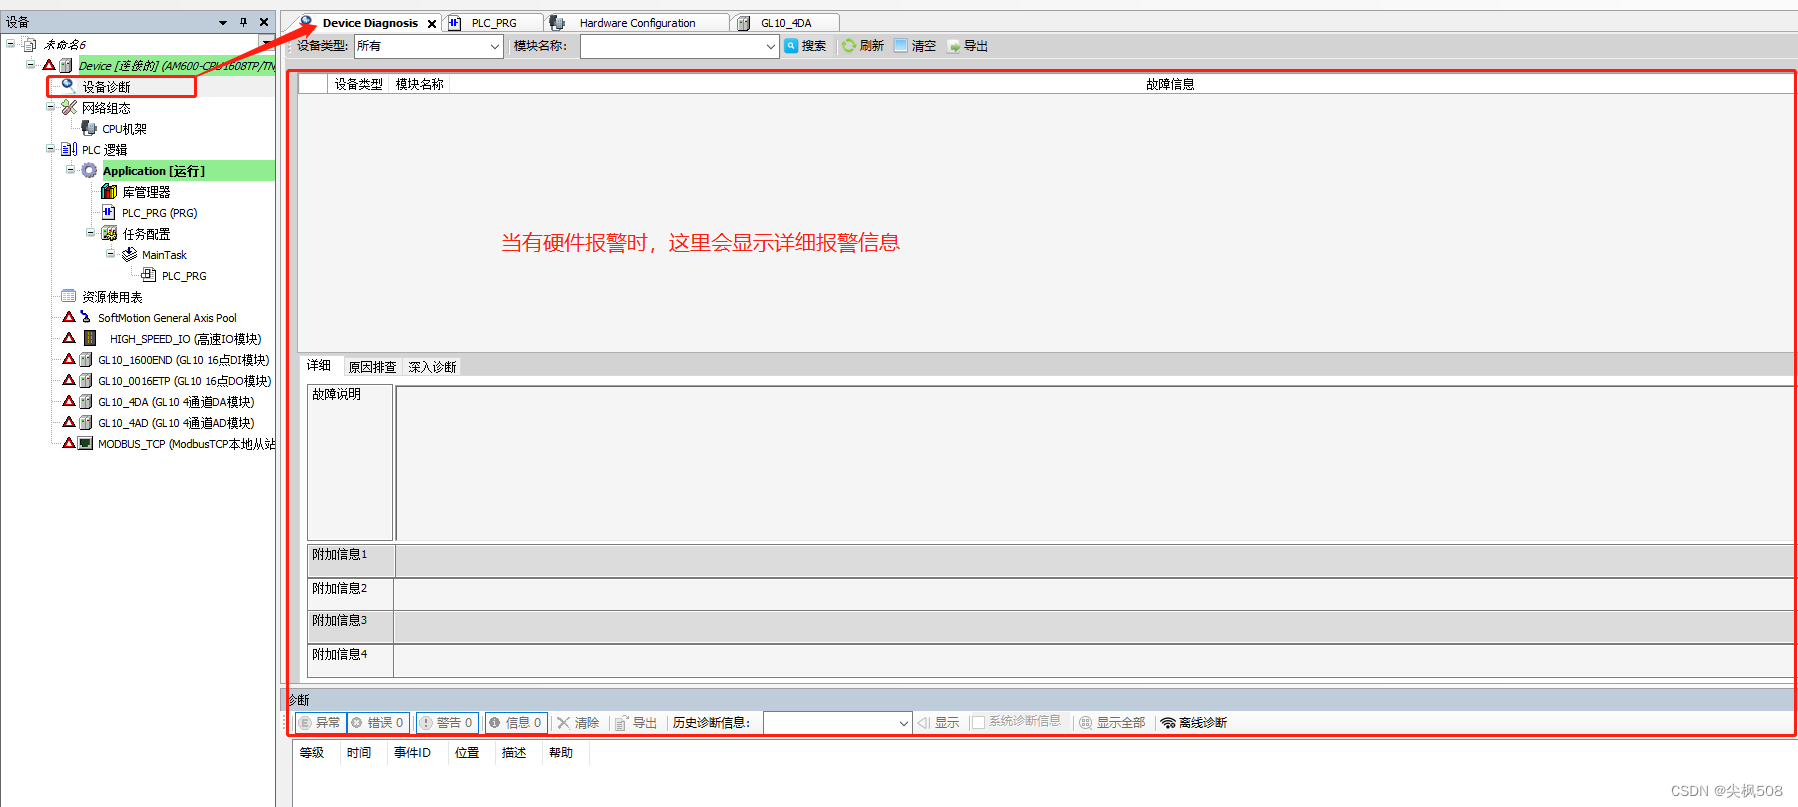Collapse the MainTask node expander
Image resolution: width=1798 pixels, height=807 pixels.
click(x=111, y=254)
